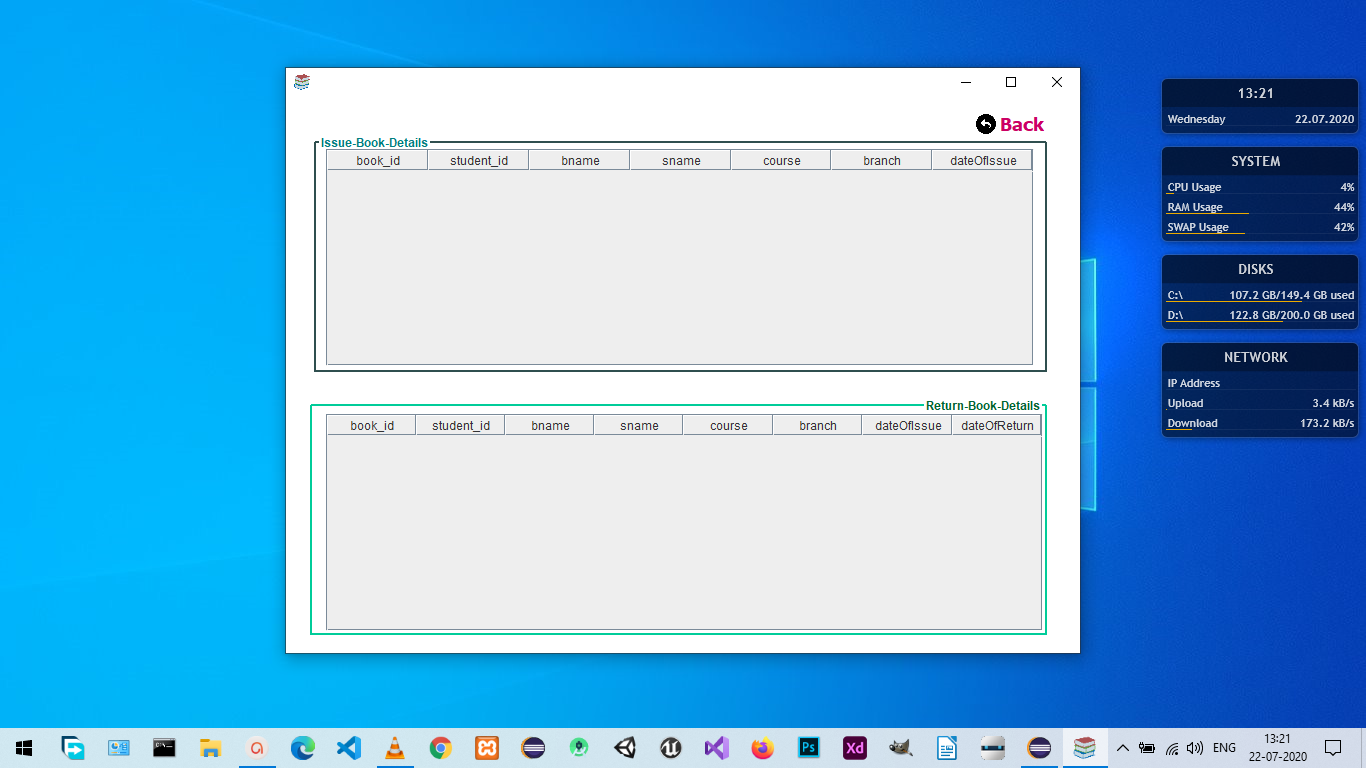Click the CPU Usage entry in the widget
This screenshot has height=768, width=1366.
pyautogui.click(x=1260, y=187)
